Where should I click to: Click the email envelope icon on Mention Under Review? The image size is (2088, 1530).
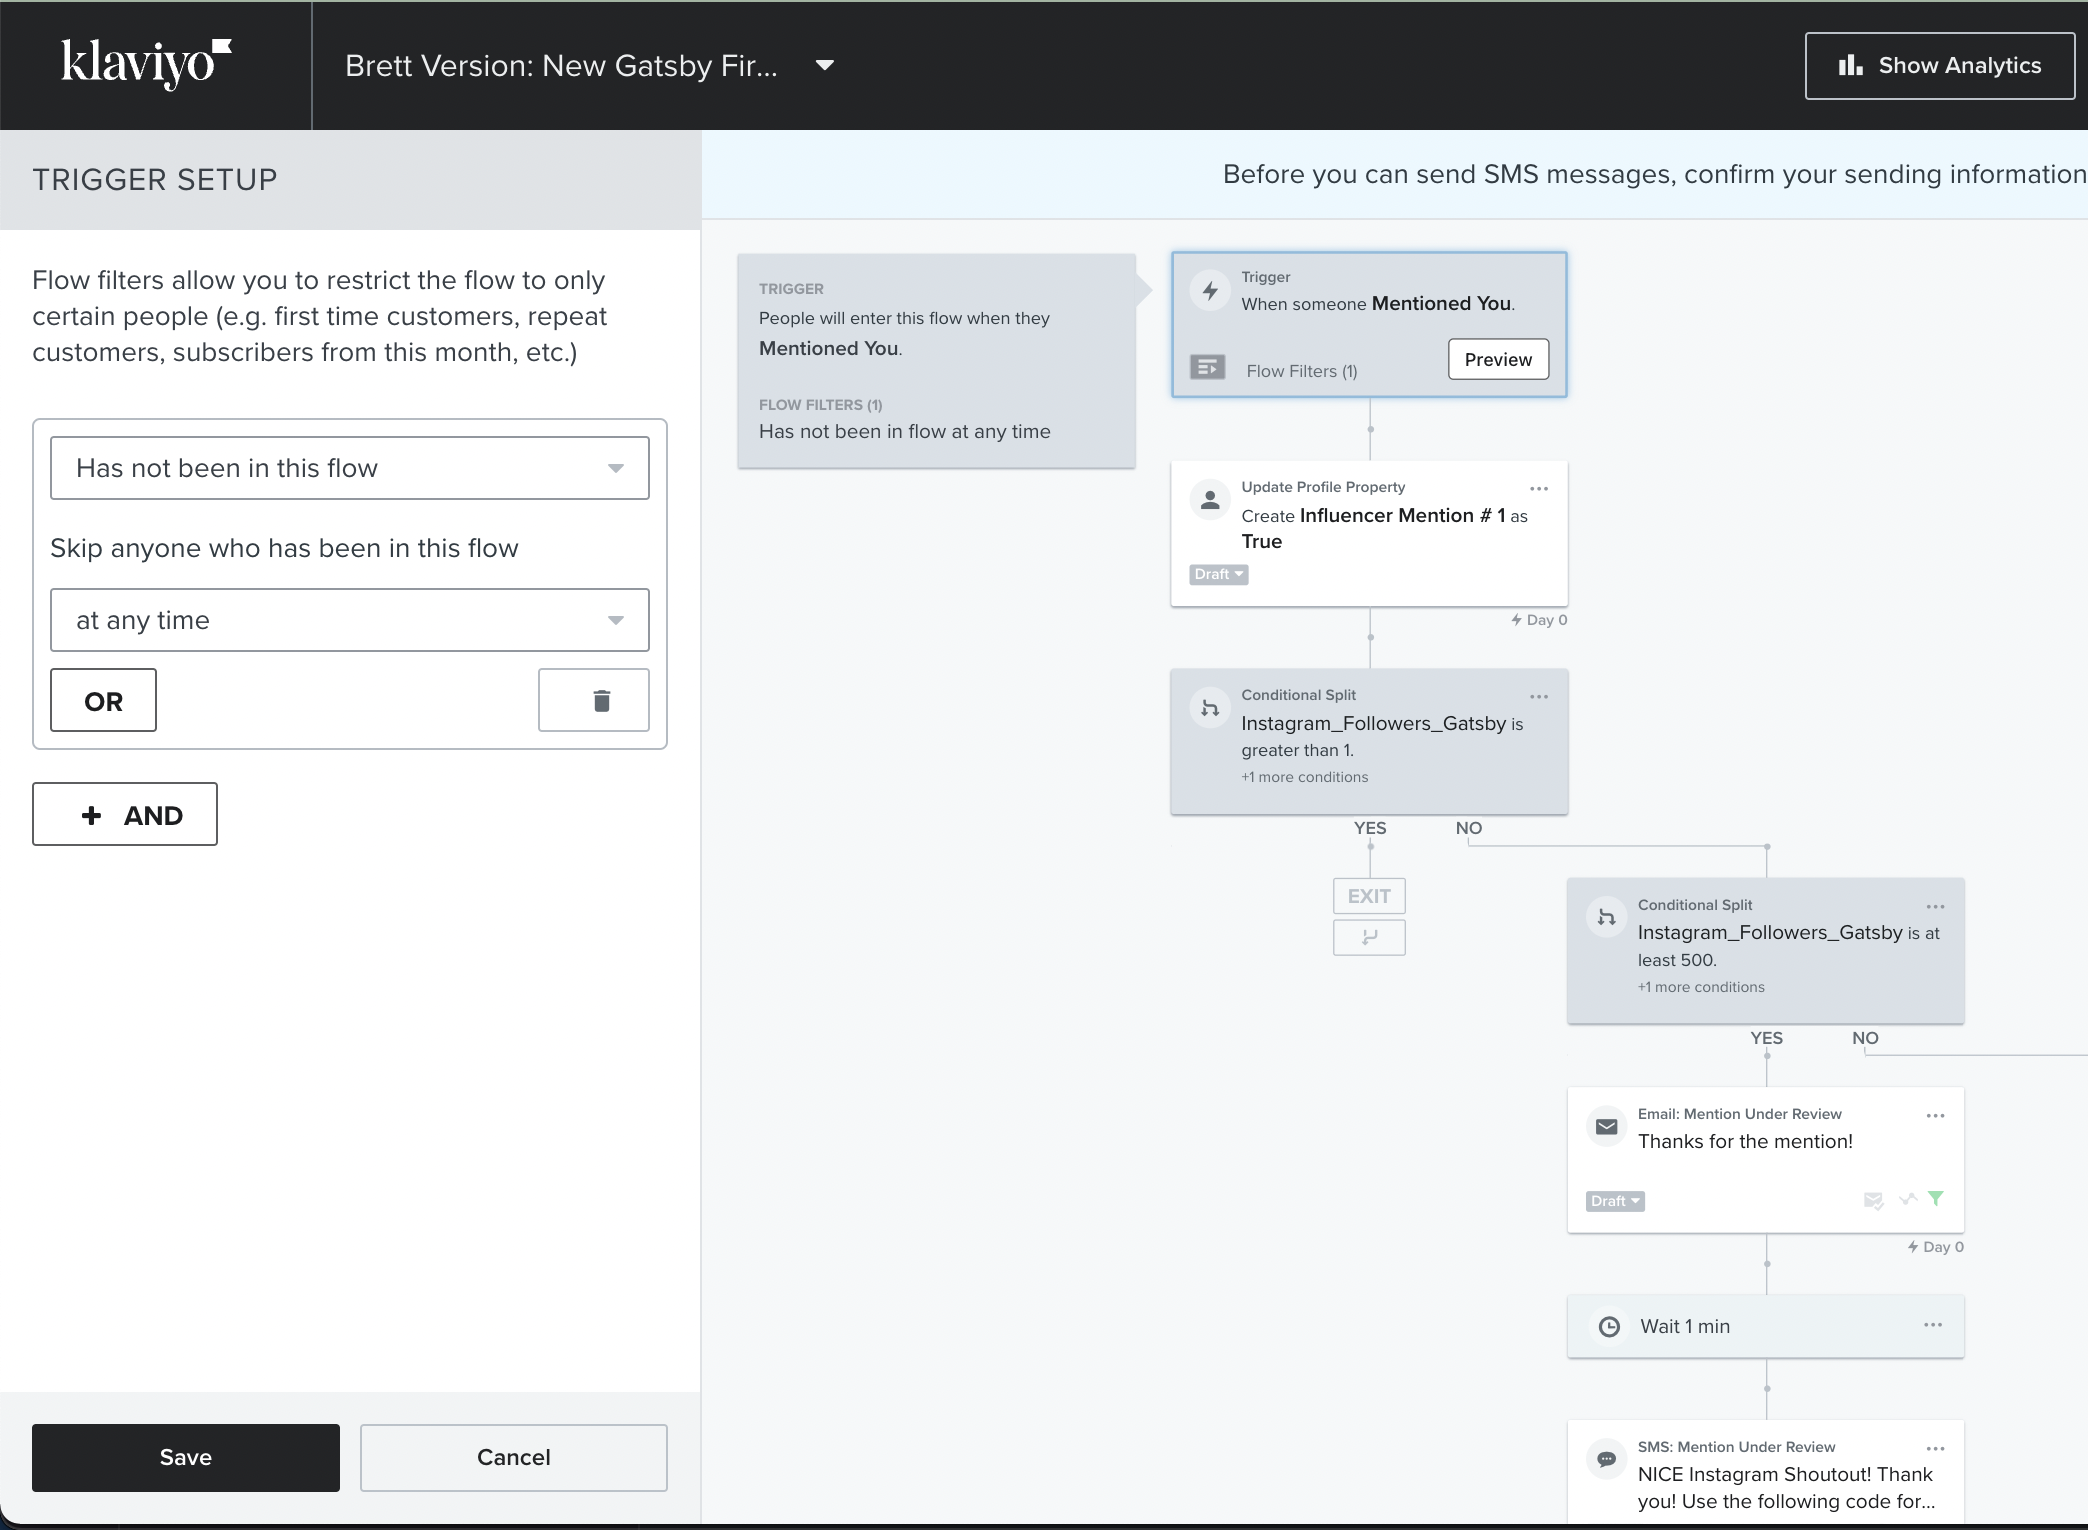pyautogui.click(x=1606, y=1127)
